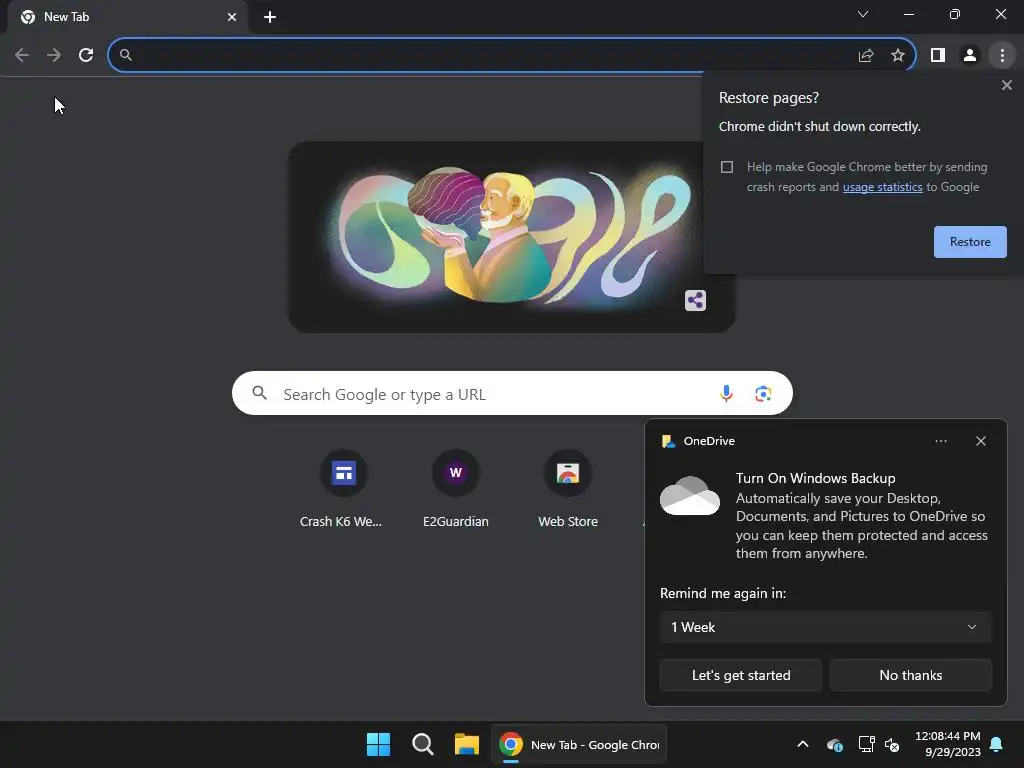Click the Google Doodle image
The height and width of the screenshot is (768, 1024).
pyautogui.click(x=512, y=237)
